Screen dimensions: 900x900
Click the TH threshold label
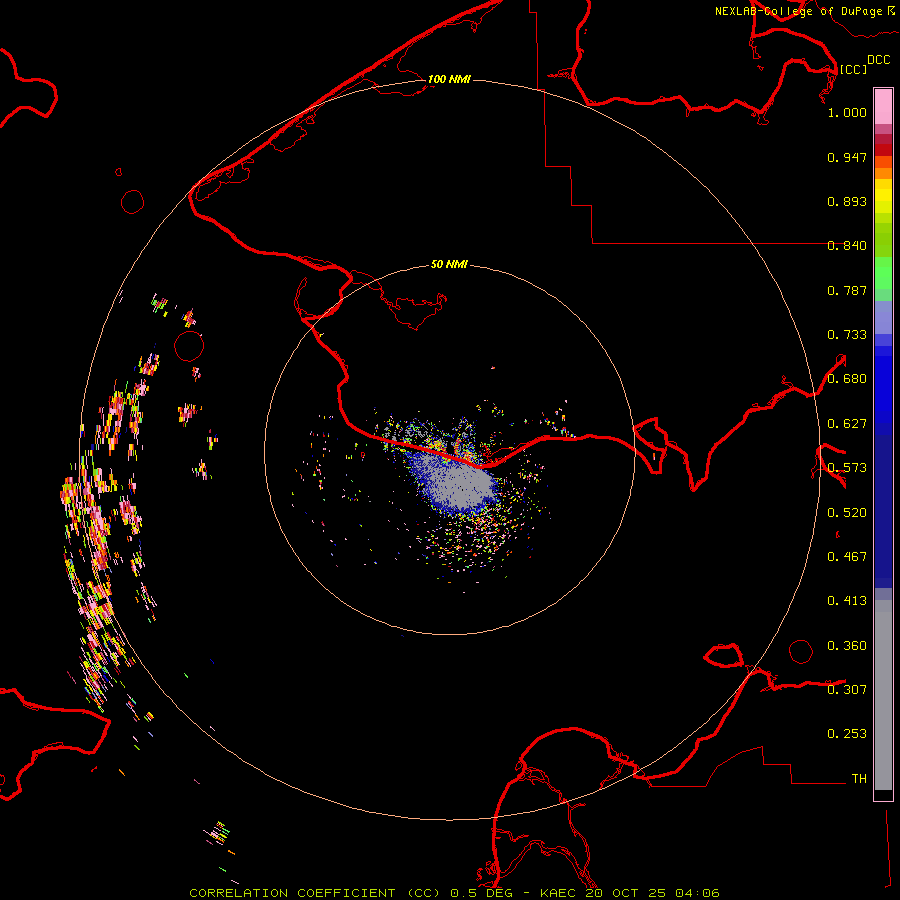[x=859, y=778]
